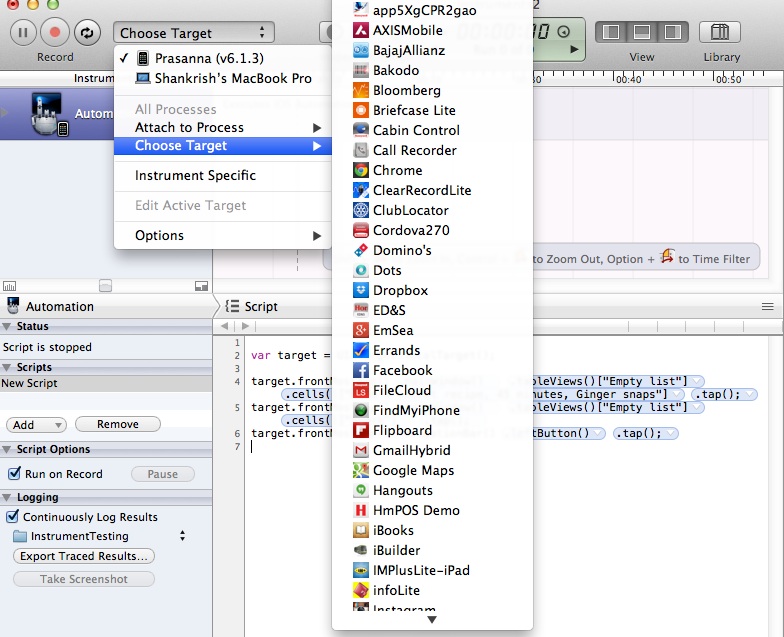Open the Add script dropdown
The image size is (784, 637).
pos(36,425)
